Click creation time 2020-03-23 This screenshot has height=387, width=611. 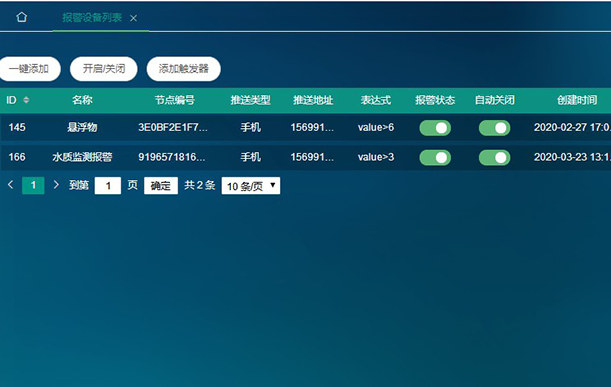572,157
